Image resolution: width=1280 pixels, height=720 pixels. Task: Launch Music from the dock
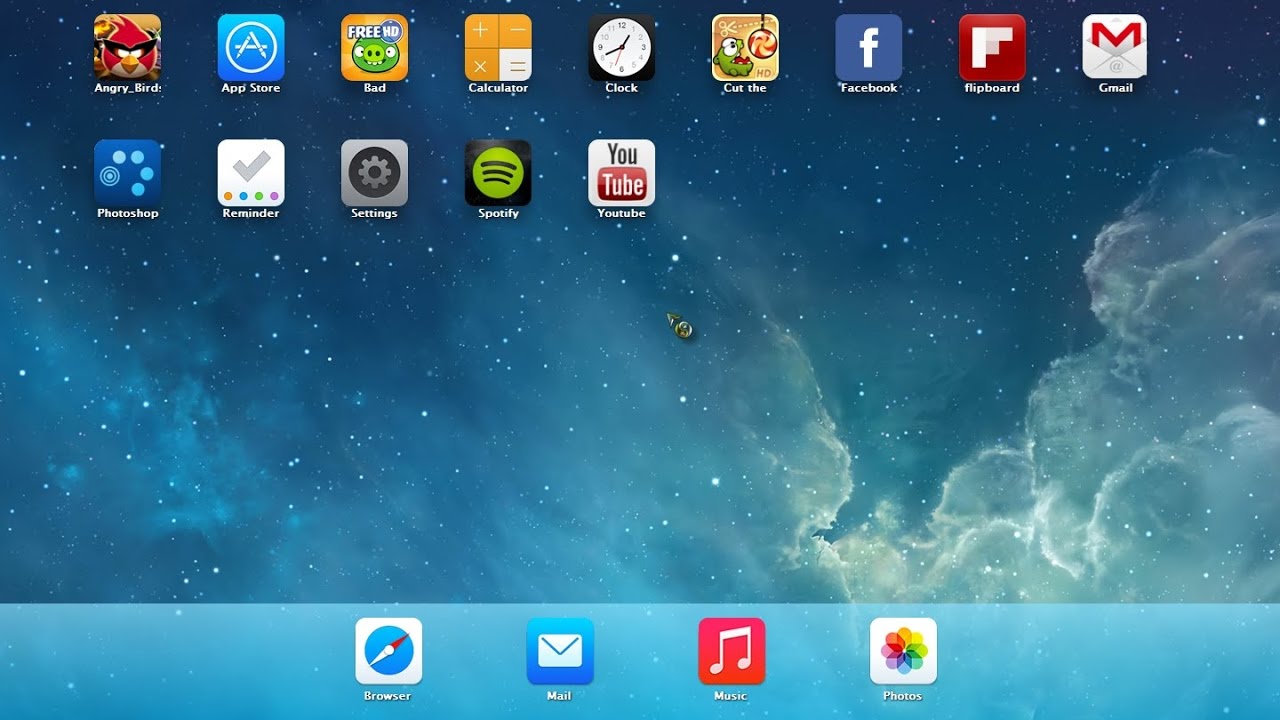(731, 651)
